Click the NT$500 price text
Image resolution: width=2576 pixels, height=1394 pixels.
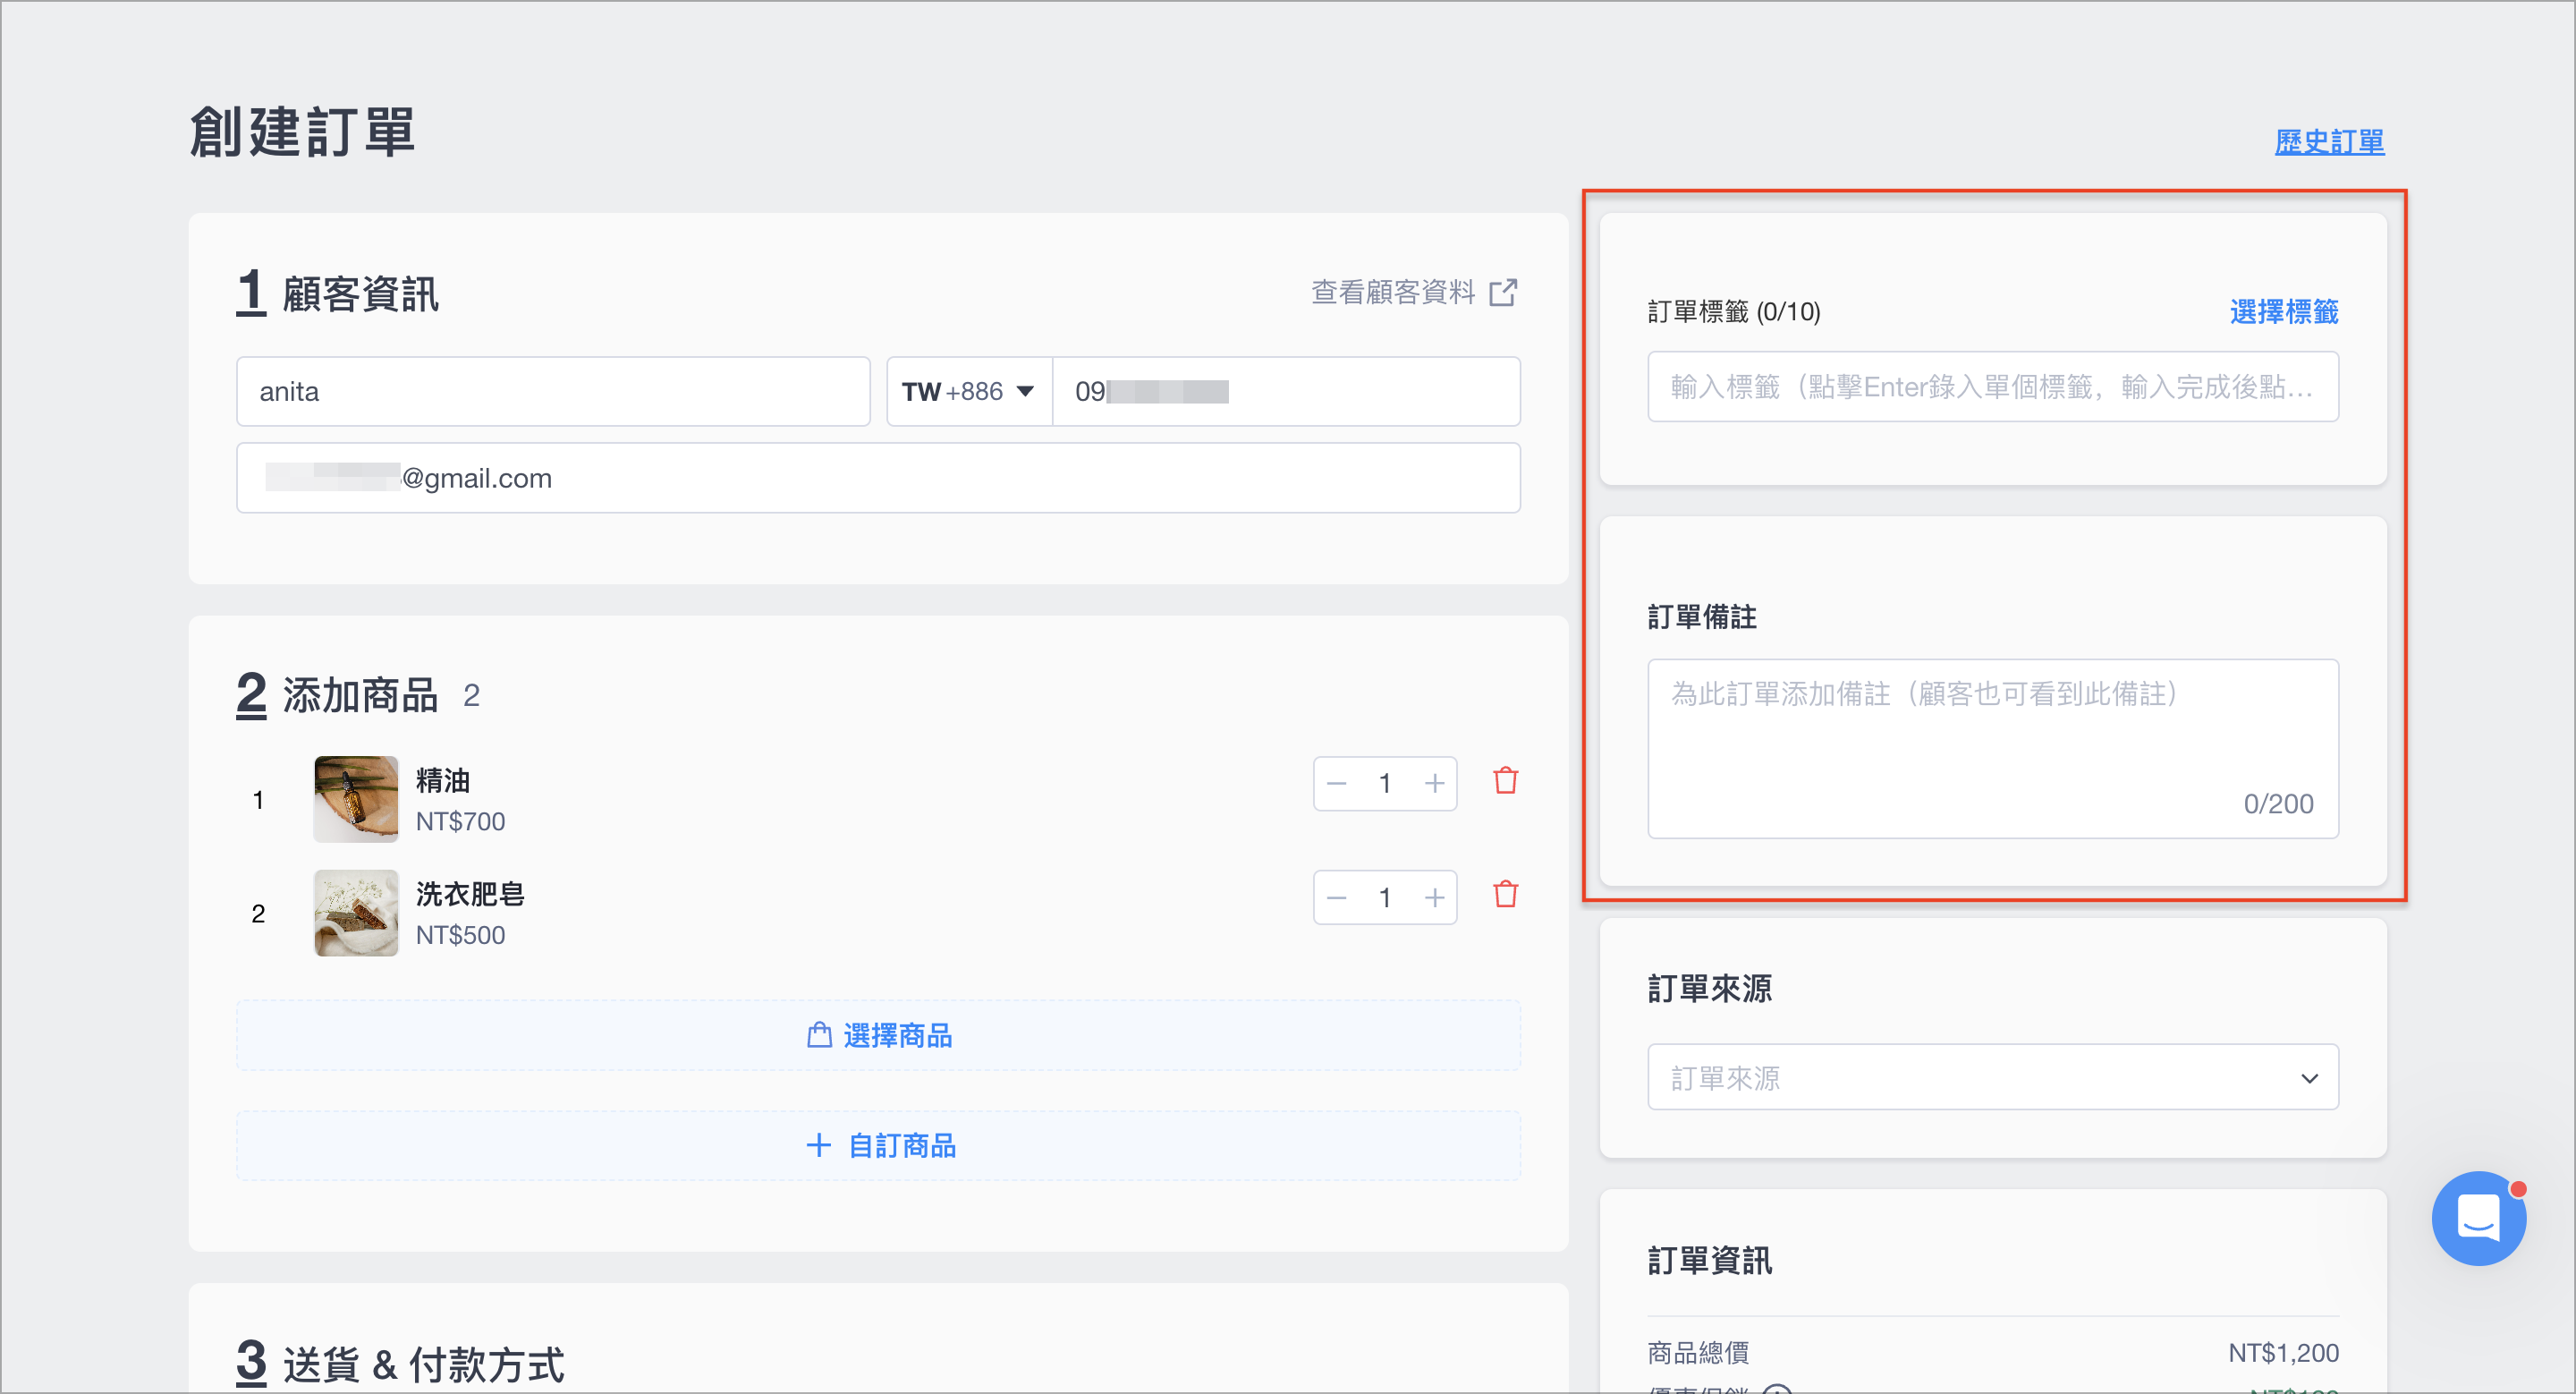point(460,936)
